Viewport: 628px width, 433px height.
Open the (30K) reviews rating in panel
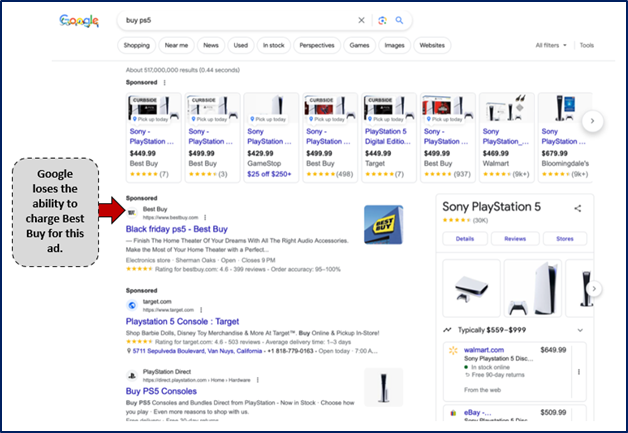click(481, 220)
